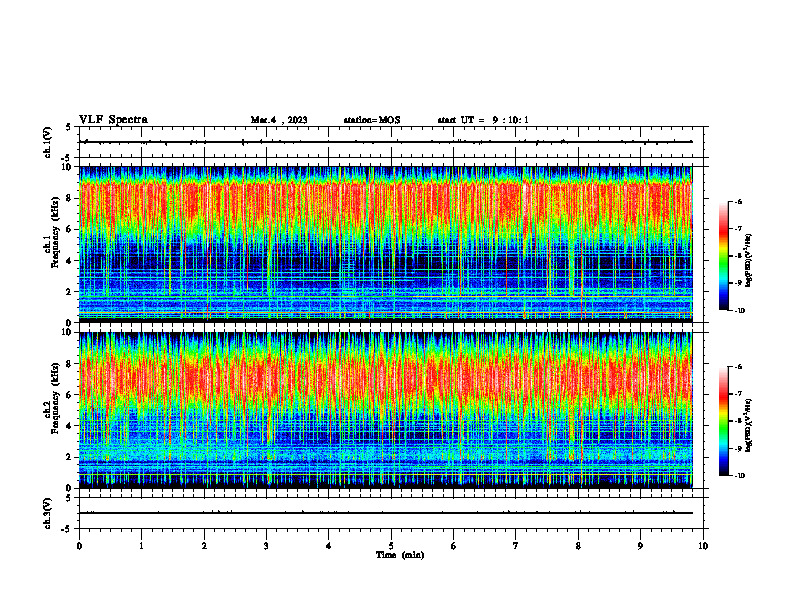The height and width of the screenshot is (612, 792).
Task: Click the "station=MOS" header label
Action: click(372, 120)
